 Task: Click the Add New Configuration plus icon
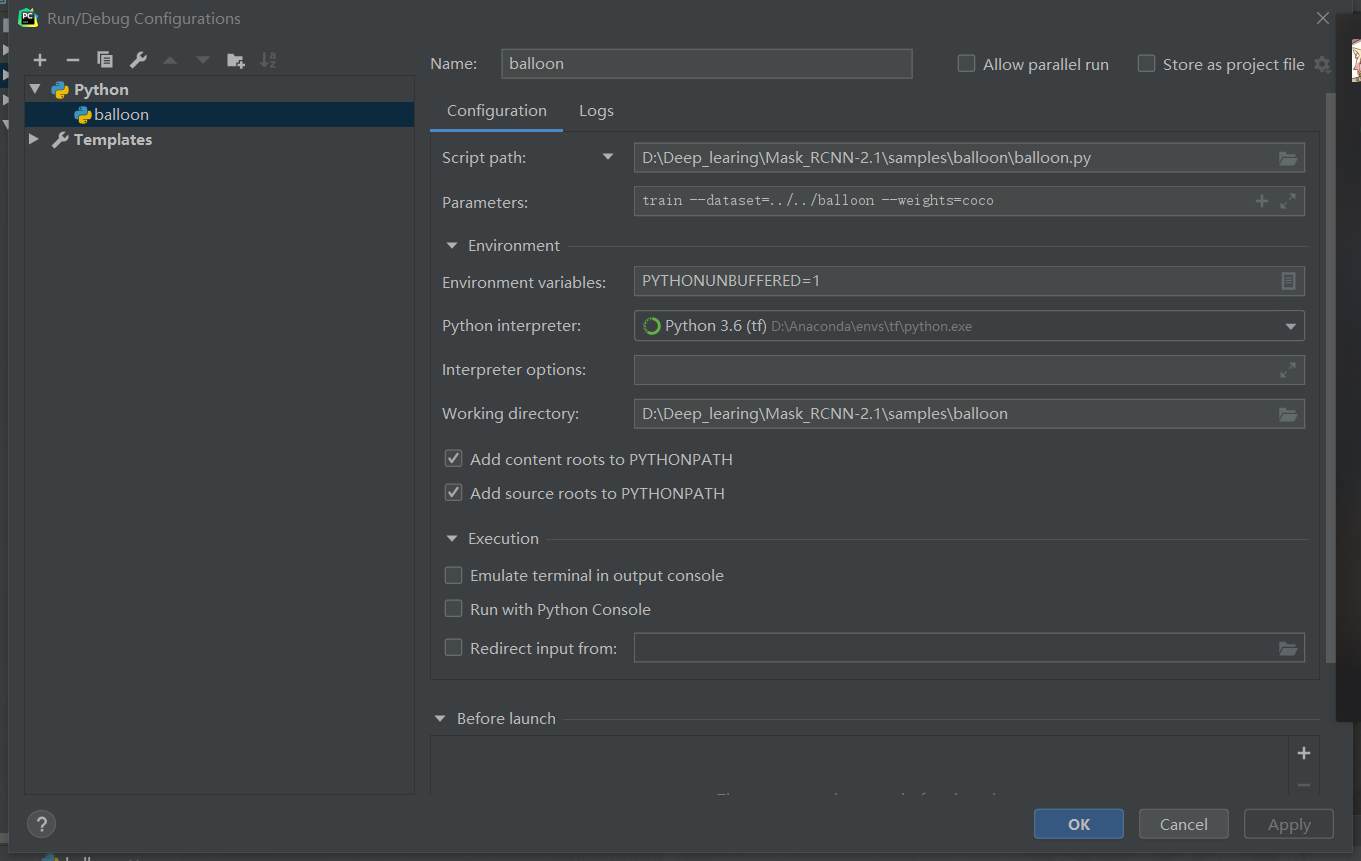click(x=40, y=60)
